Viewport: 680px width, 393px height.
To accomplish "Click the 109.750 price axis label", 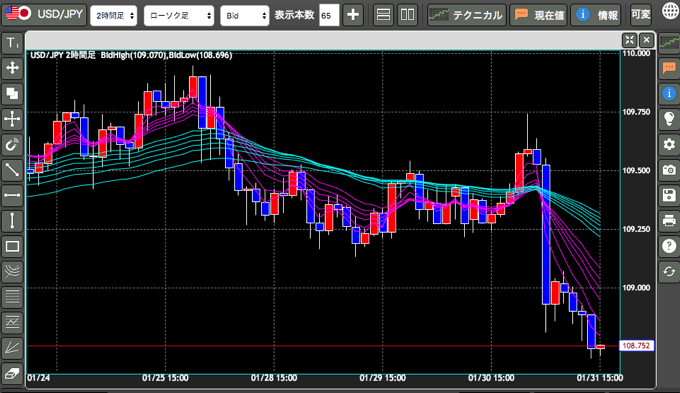I will [636, 112].
